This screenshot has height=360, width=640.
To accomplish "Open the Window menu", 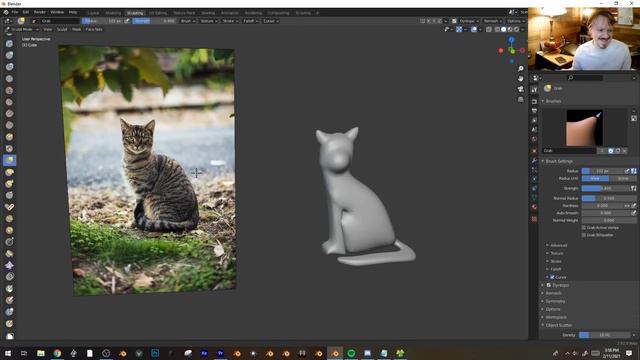I will pos(57,13).
